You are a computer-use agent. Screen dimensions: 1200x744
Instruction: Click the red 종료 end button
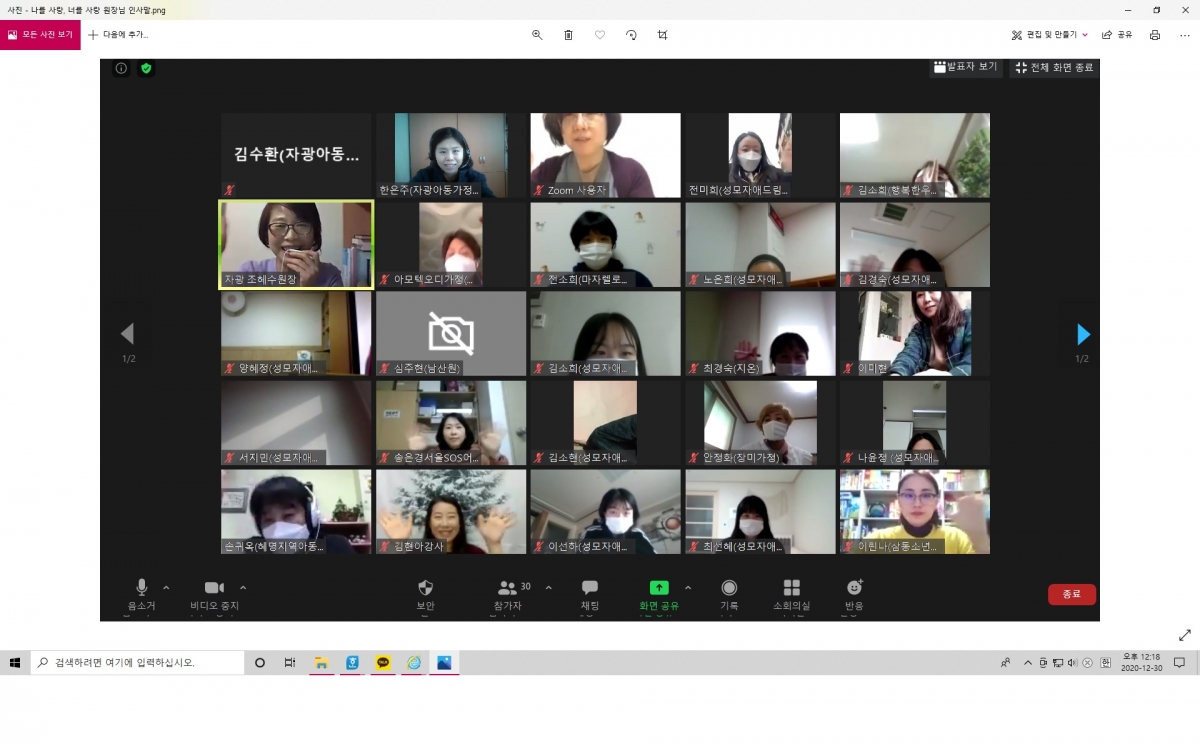pos(1071,594)
